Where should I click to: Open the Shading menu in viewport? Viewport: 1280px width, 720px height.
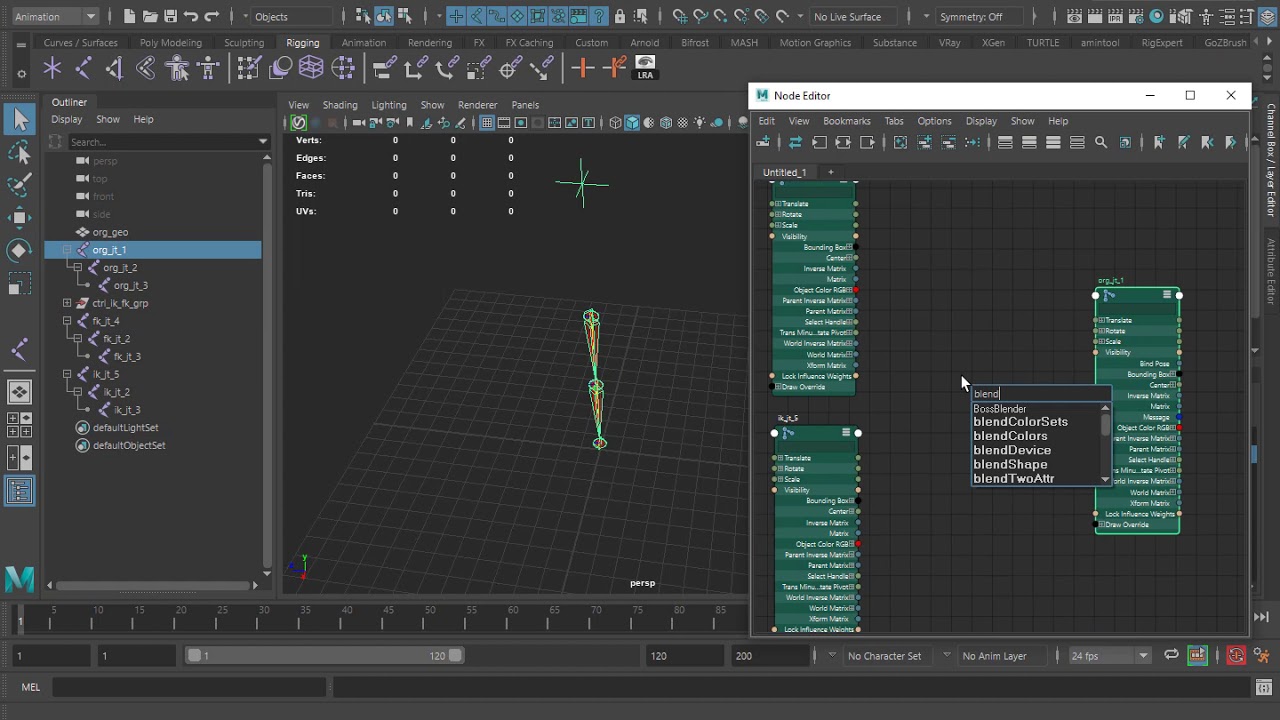[339, 105]
